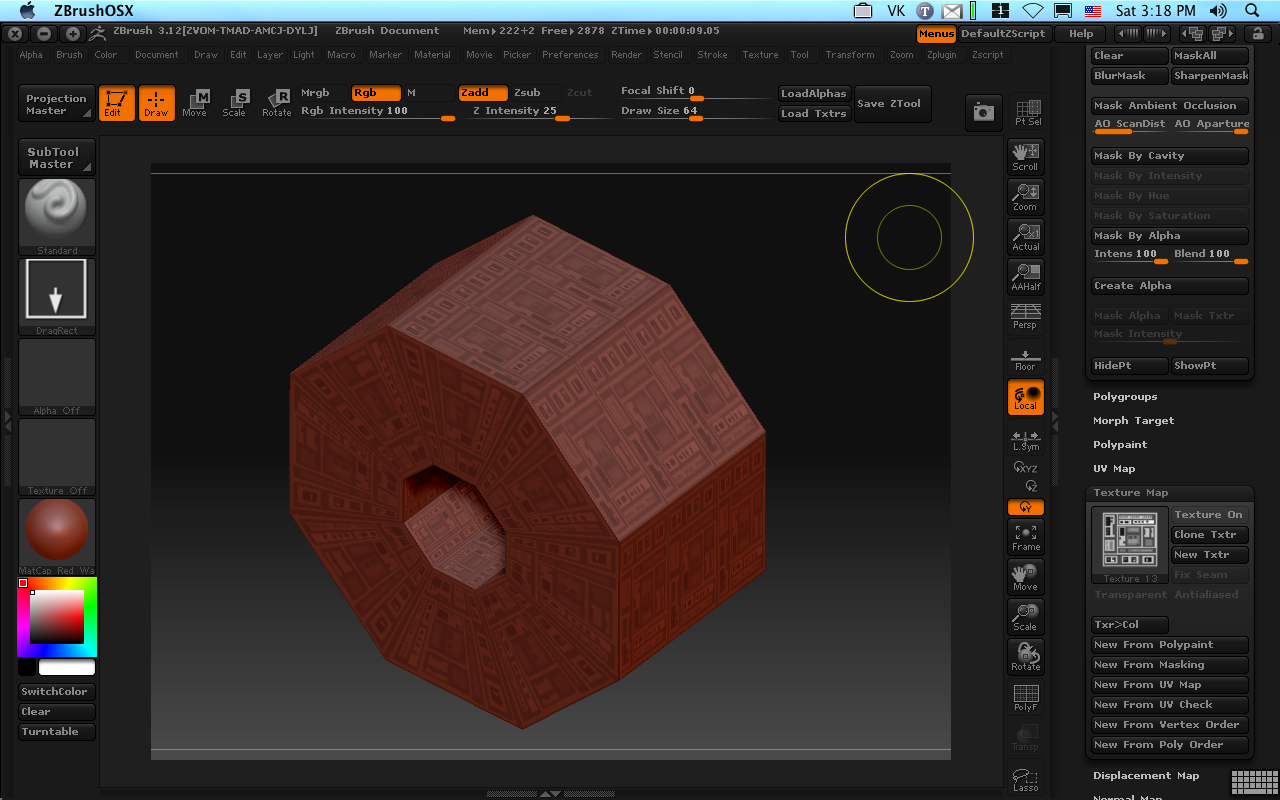Toggle PolyF polyframe display
Viewport: 1280px width, 800px height.
pos(1025,697)
